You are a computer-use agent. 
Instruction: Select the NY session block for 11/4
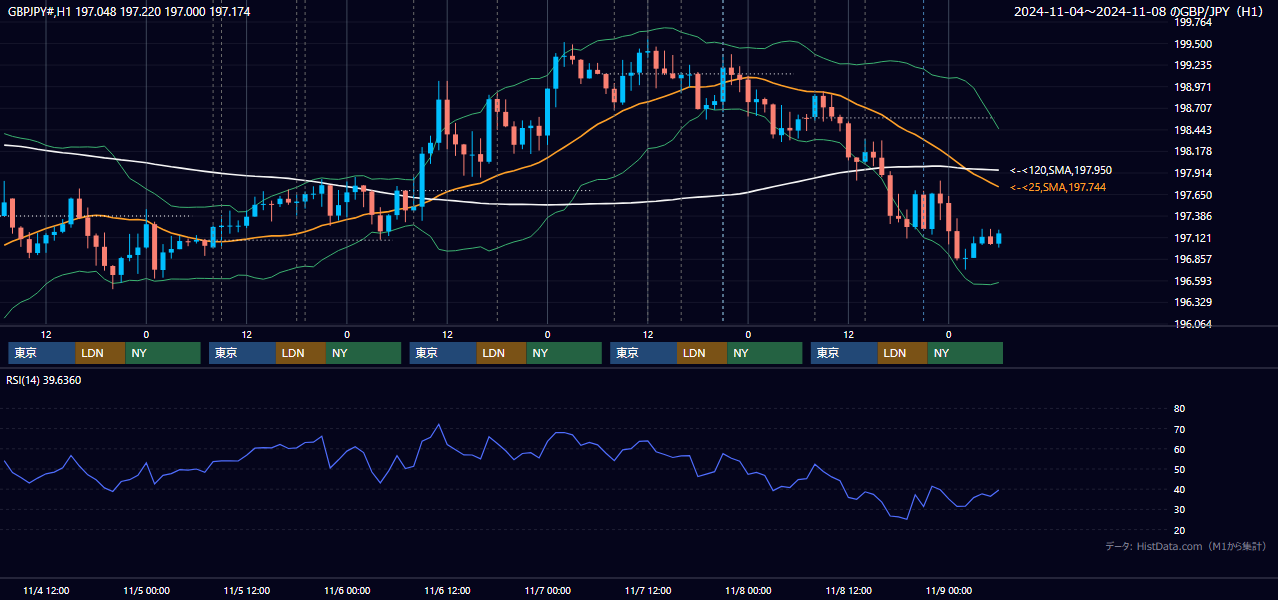coord(163,353)
